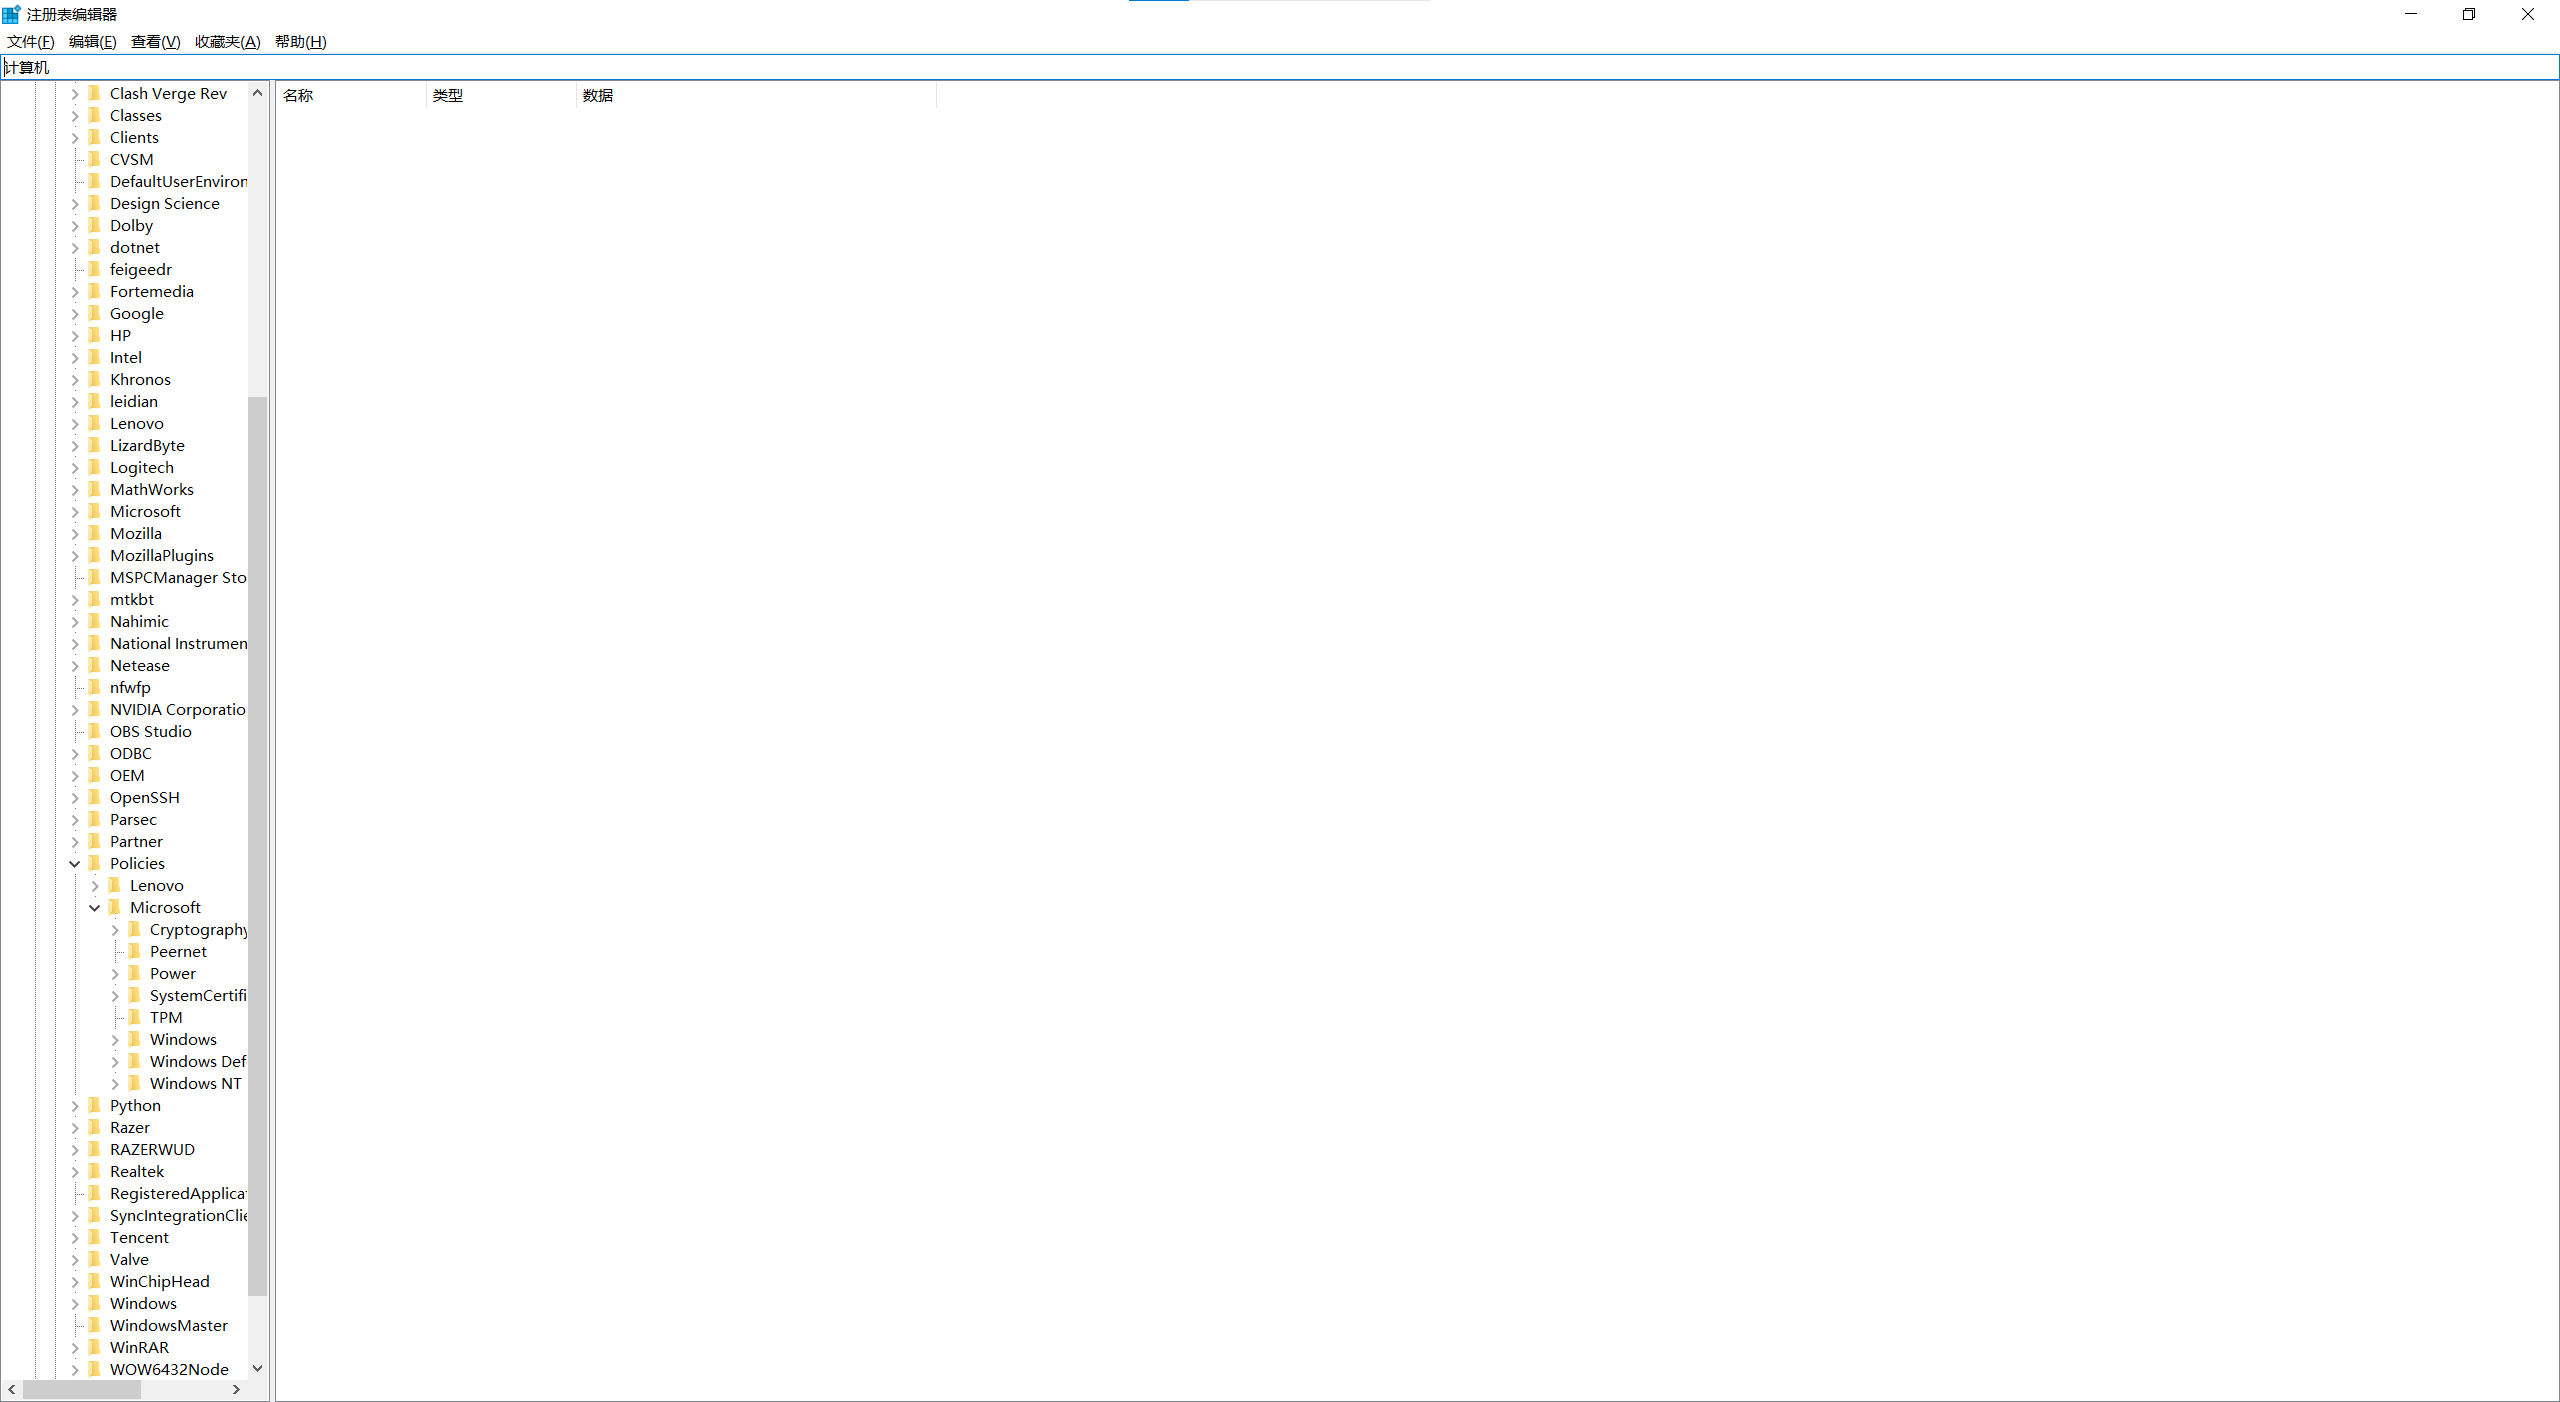Click the folder icon next to WinRAR
The width and height of the screenshot is (2560, 1402).
(95, 1347)
